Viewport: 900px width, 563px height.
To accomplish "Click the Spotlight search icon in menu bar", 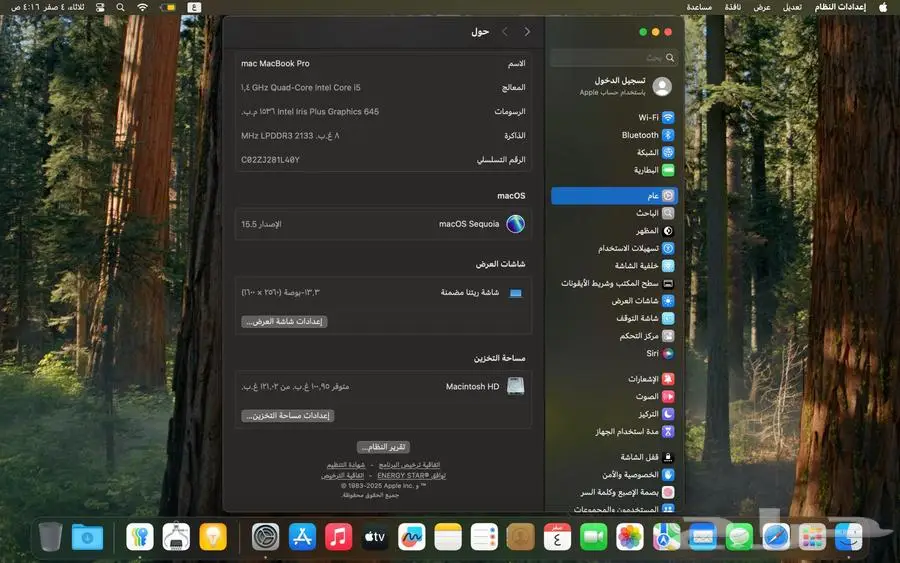I will (x=120, y=7).
